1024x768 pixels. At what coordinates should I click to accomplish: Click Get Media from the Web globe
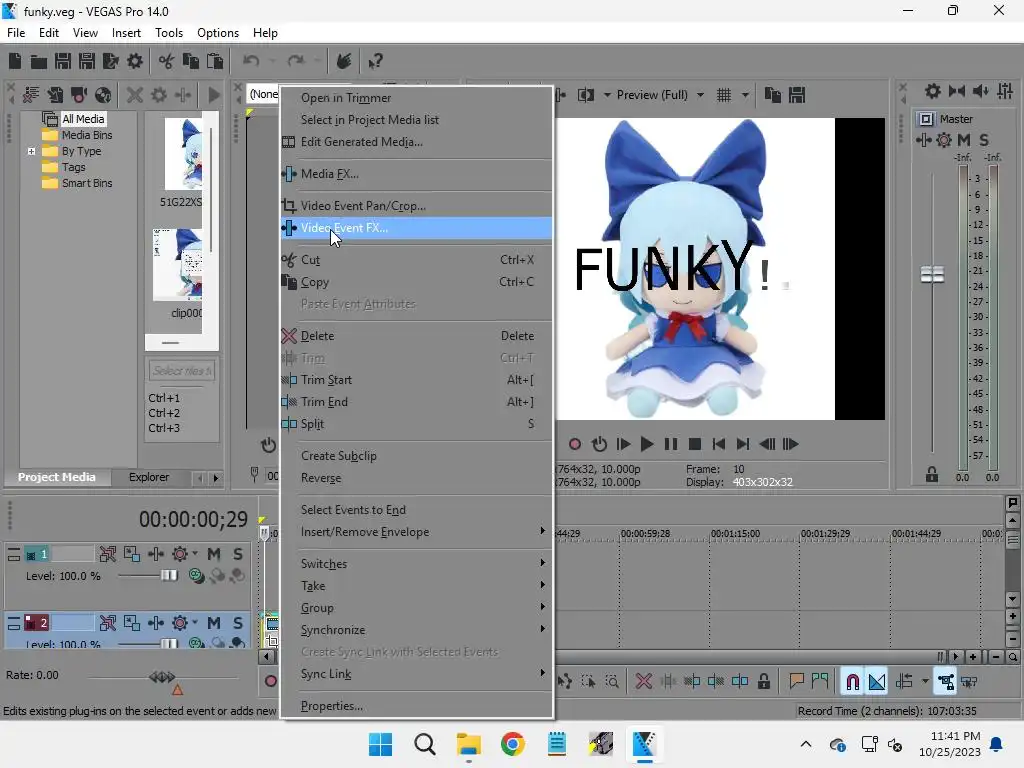103,95
